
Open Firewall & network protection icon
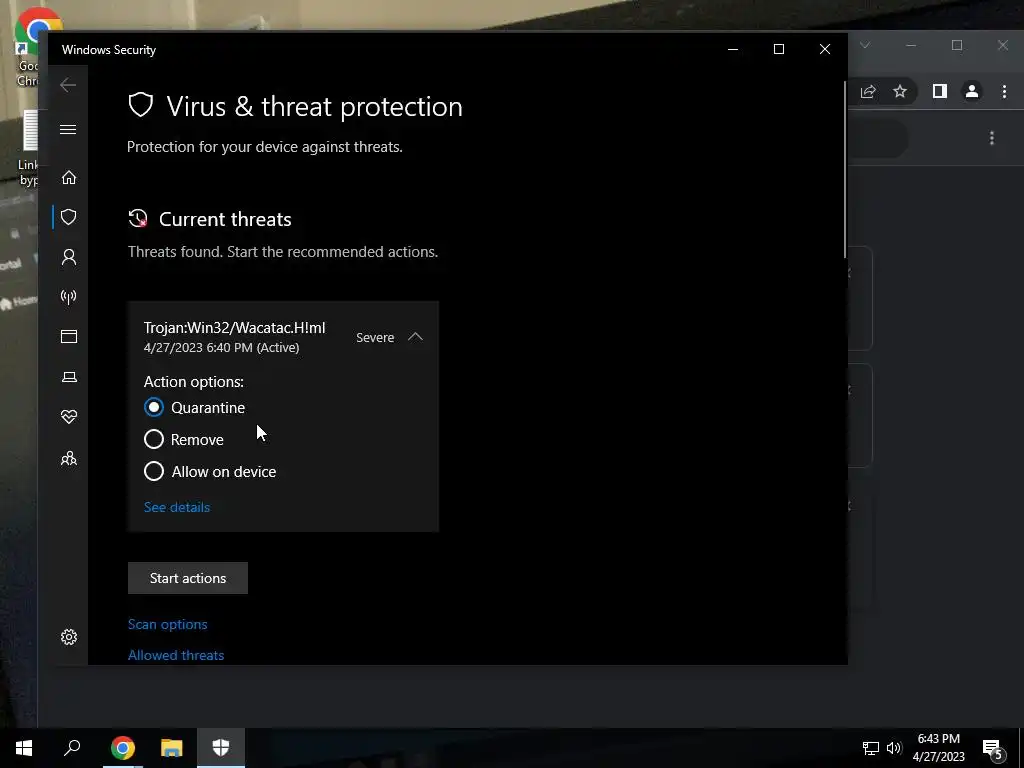click(x=69, y=297)
